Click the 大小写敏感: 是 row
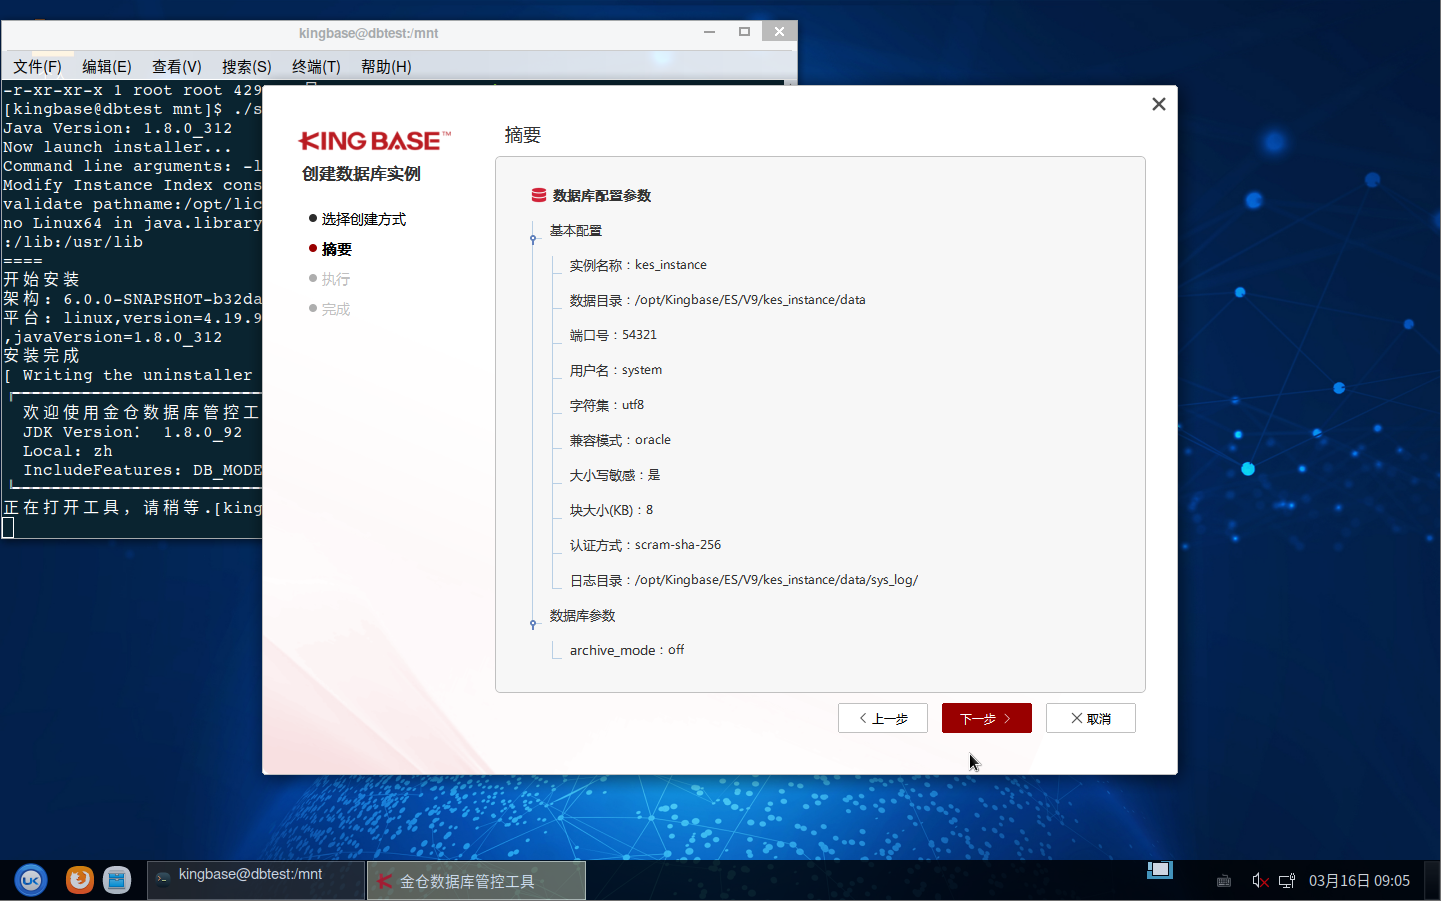The image size is (1441, 901). click(x=615, y=475)
